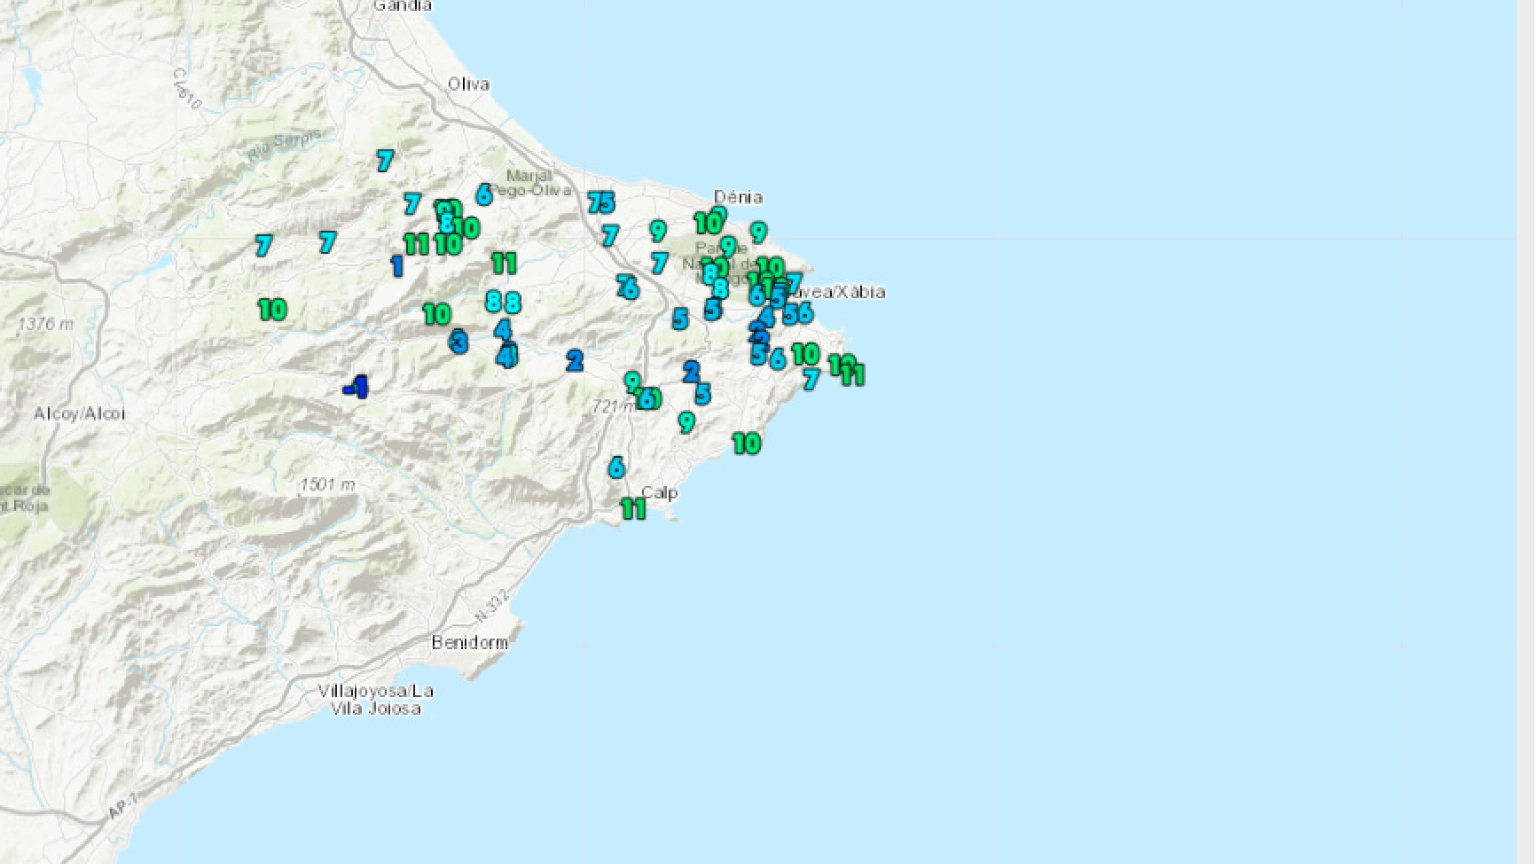Click the Benidorm city label
Screen dimensions: 1536x864
pos(469,642)
